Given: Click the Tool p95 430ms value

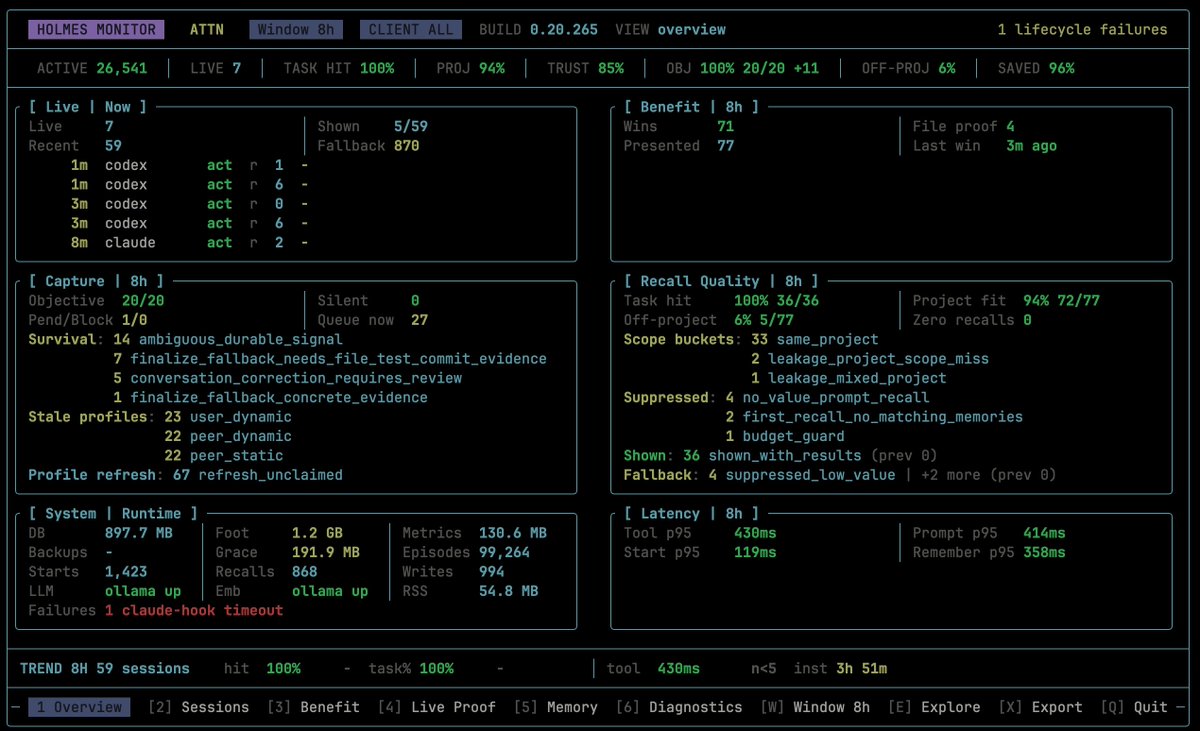Looking at the screenshot, I should [700, 533].
